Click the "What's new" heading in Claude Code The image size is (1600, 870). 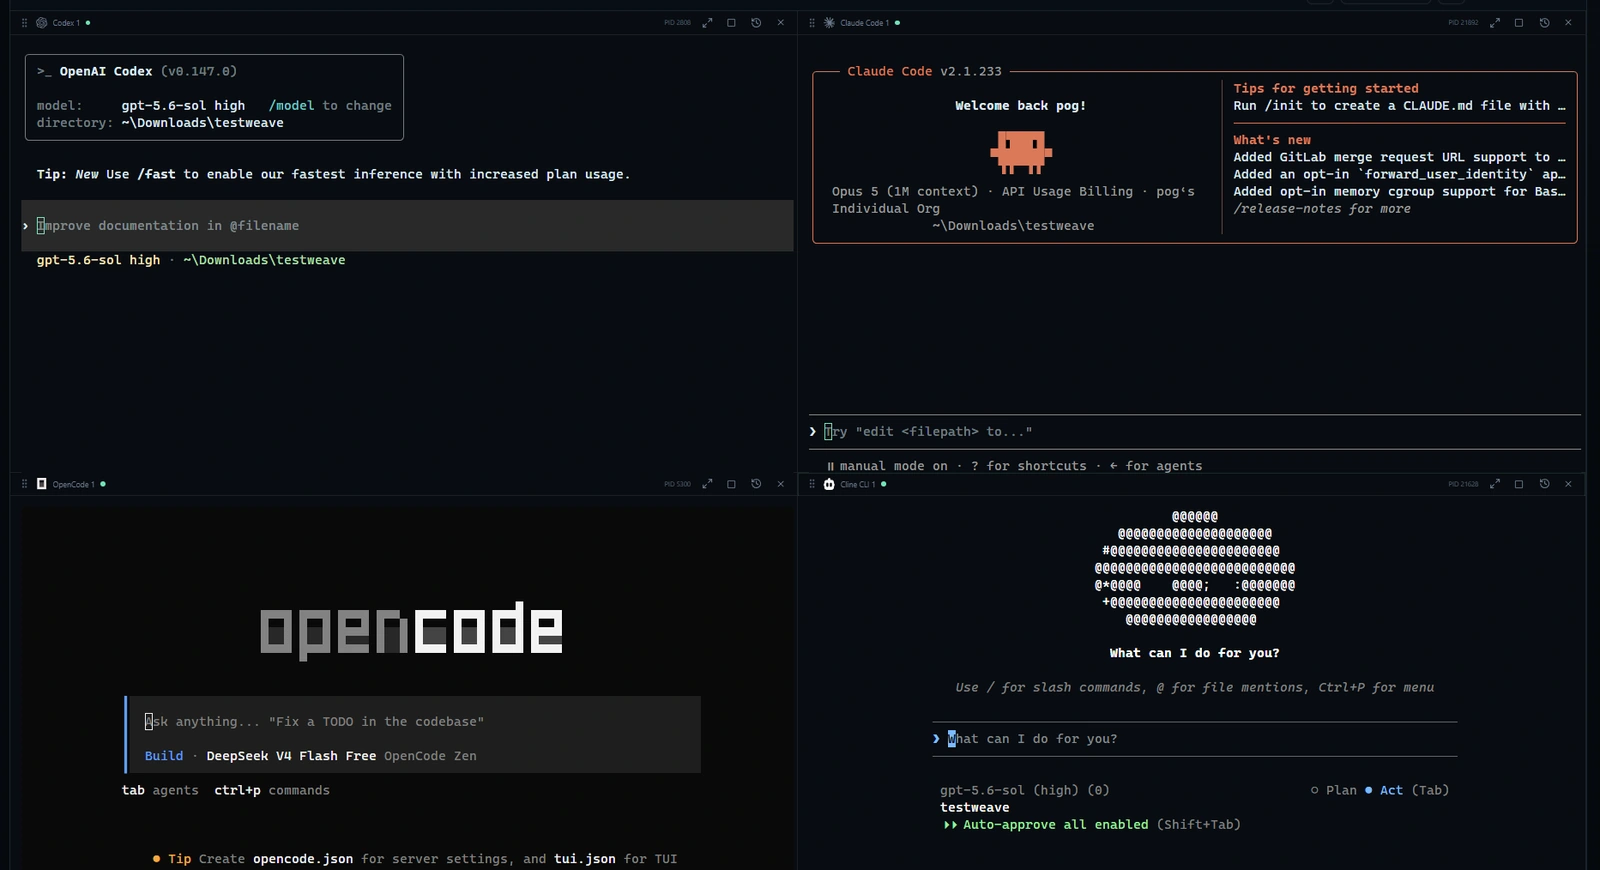[x=1272, y=140]
